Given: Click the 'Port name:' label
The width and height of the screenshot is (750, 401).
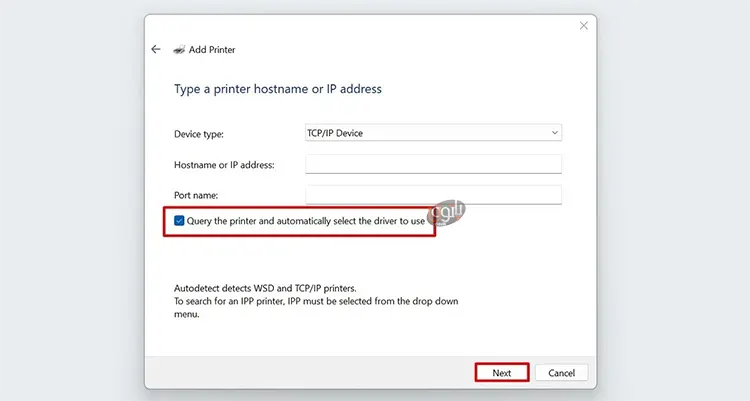Looking at the screenshot, I should tap(196, 195).
